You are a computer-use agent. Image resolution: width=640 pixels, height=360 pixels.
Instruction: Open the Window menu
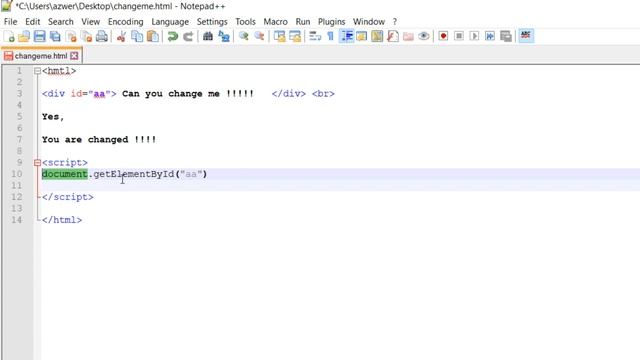pos(369,22)
